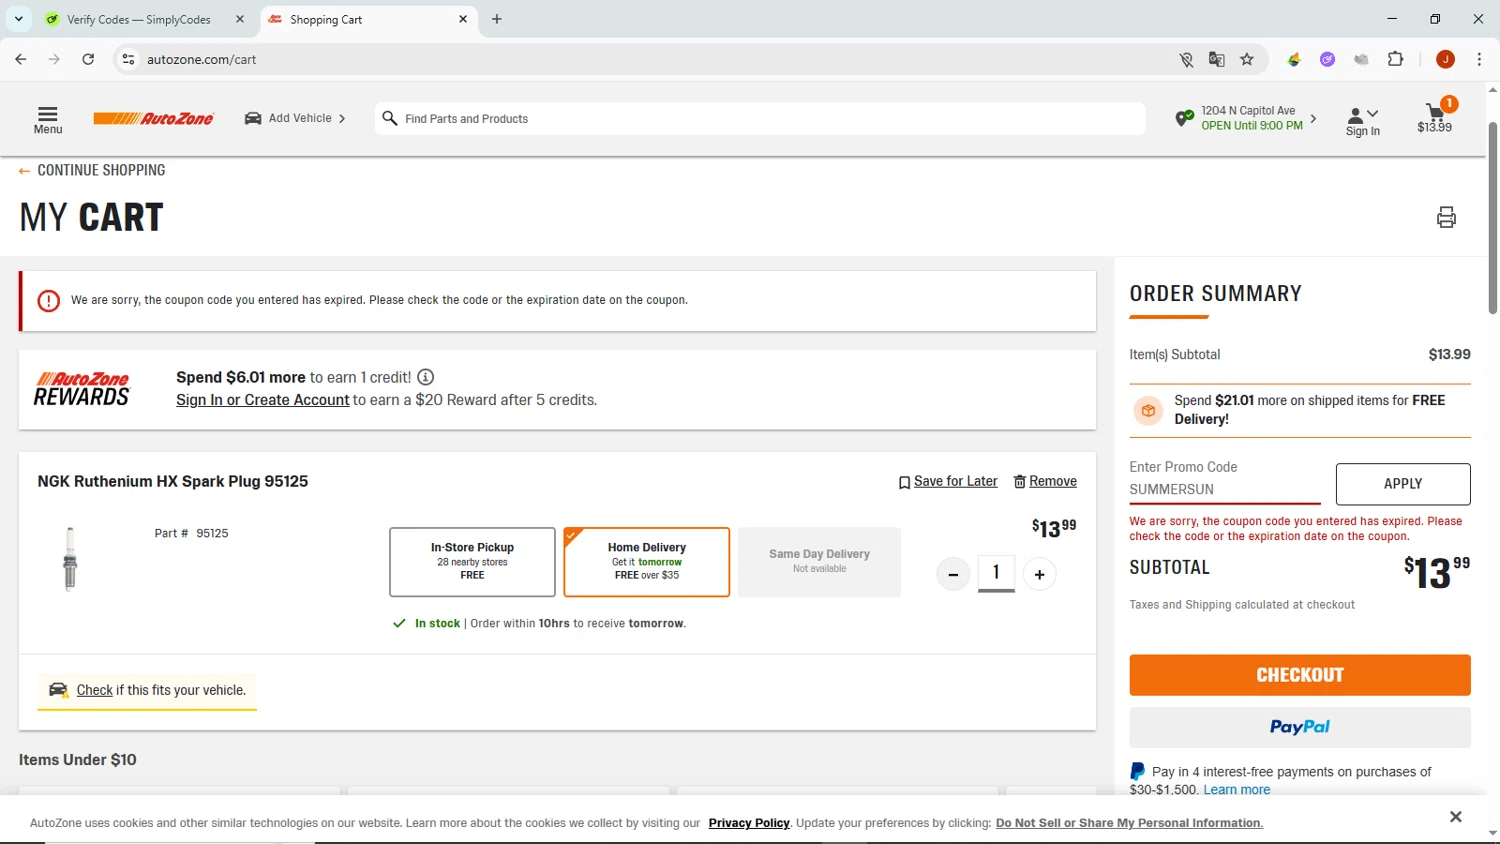Viewport: 1500px width, 844px height.
Task: Click the print cart icon
Action: [1446, 217]
